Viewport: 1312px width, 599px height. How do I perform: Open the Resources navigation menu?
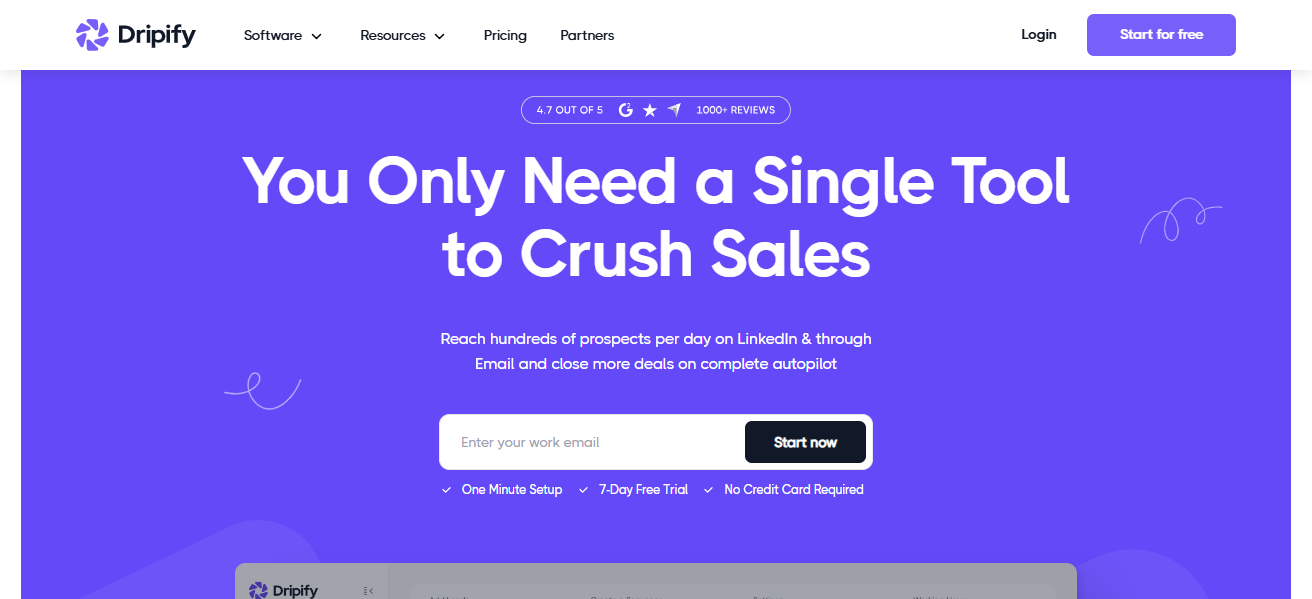click(x=402, y=35)
